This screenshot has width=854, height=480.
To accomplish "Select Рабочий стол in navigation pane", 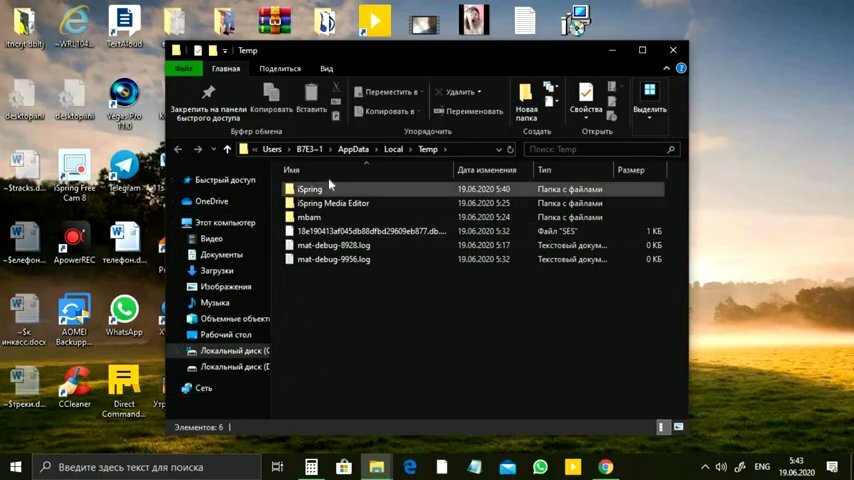I will (x=219, y=335).
